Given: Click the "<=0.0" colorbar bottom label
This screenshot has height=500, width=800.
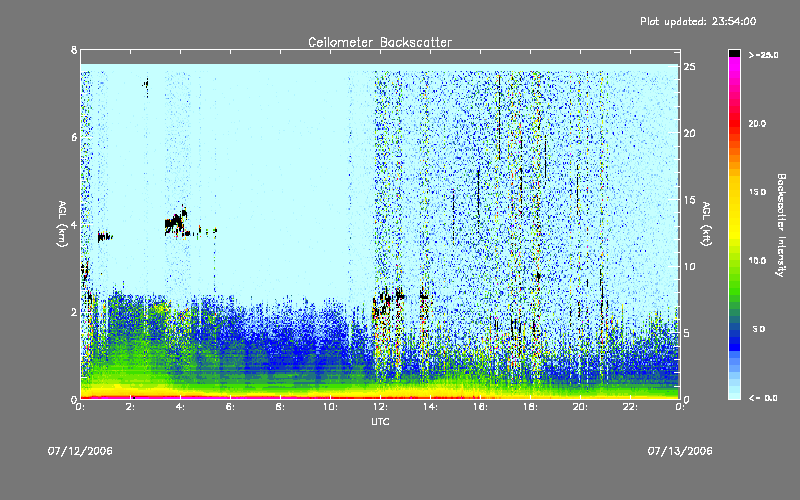Looking at the screenshot, I should pos(763,398).
